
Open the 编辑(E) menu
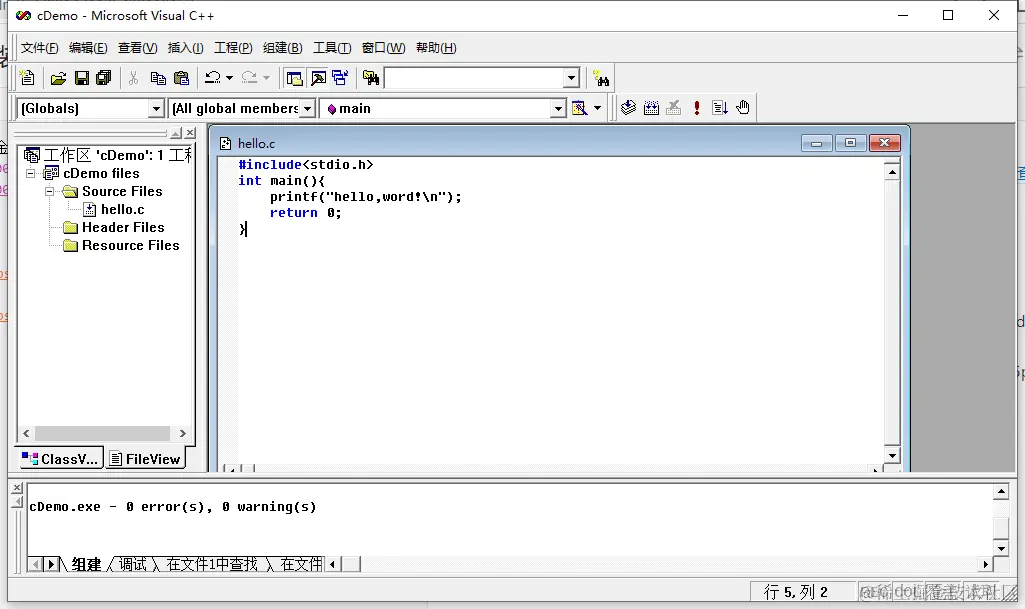click(88, 48)
